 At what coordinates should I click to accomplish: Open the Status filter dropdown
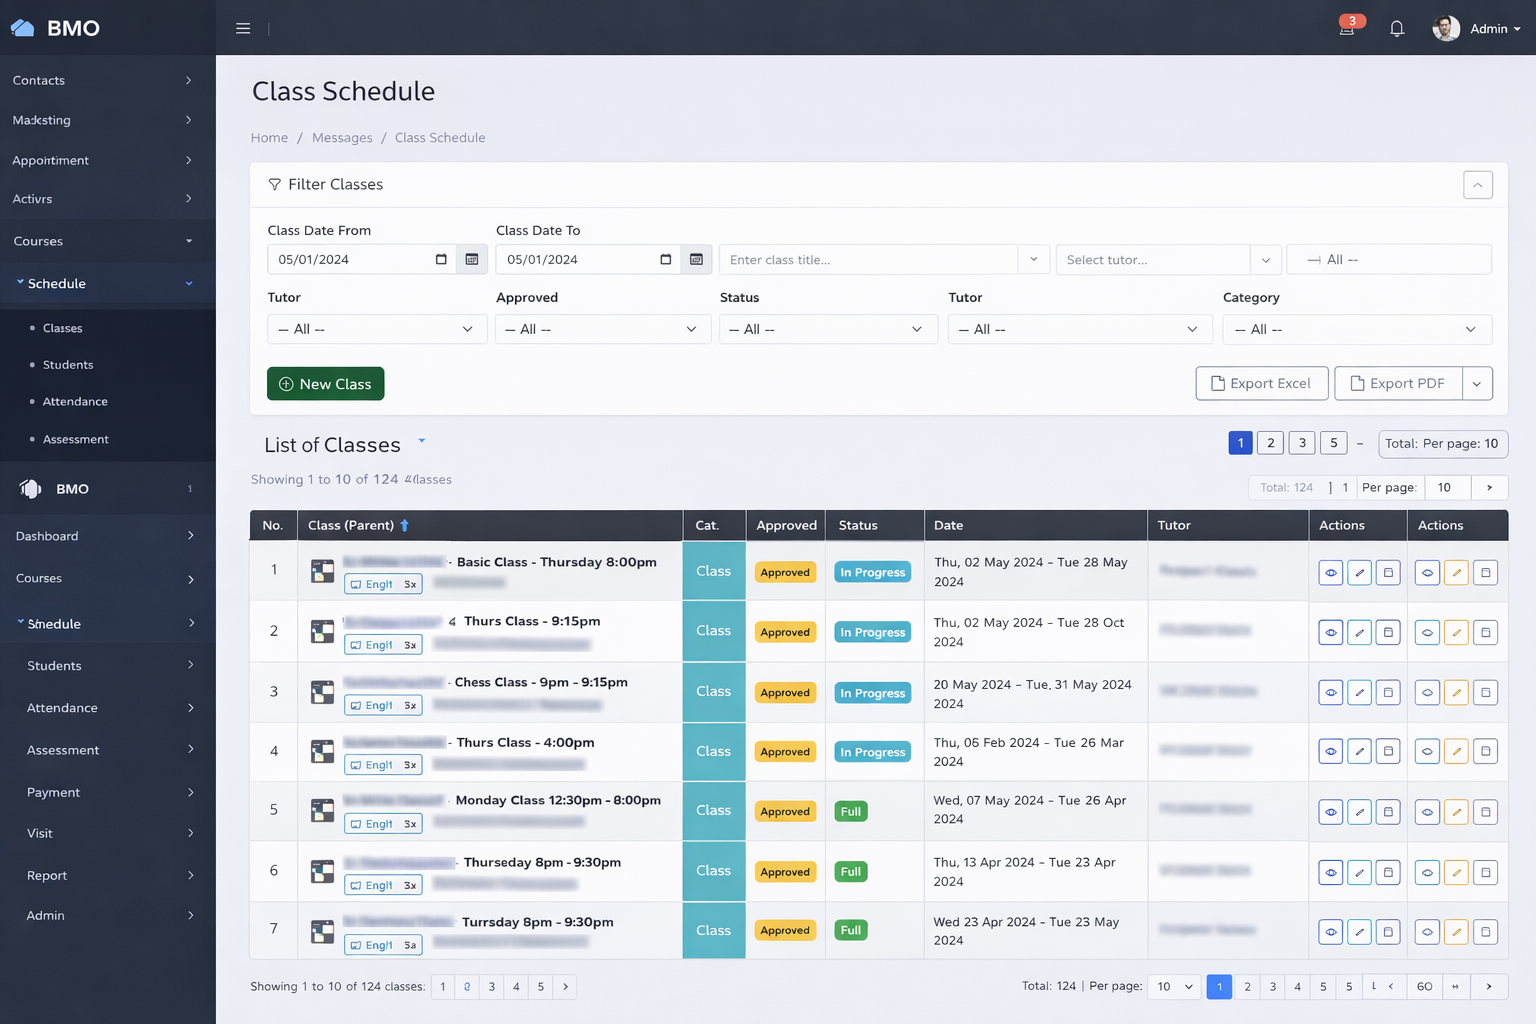(828, 329)
